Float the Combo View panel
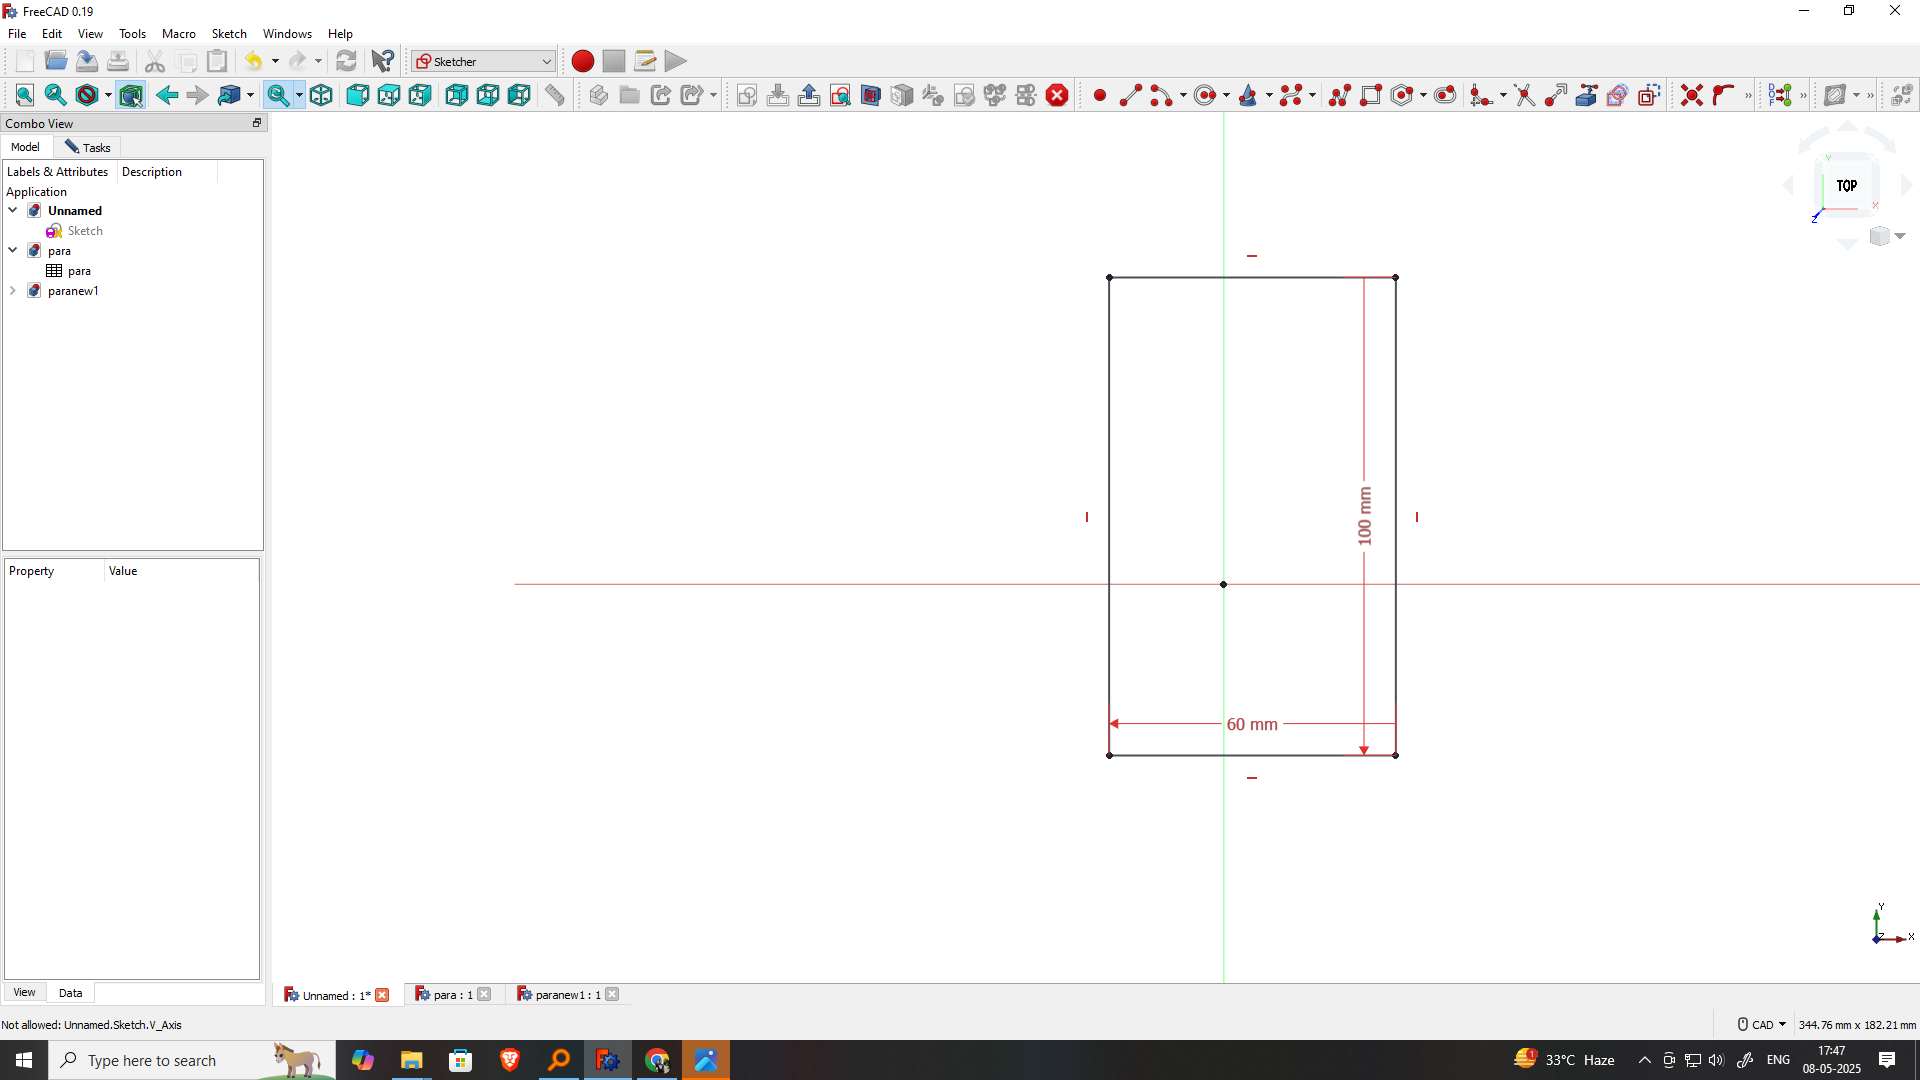The width and height of the screenshot is (1920, 1080). coord(257,123)
